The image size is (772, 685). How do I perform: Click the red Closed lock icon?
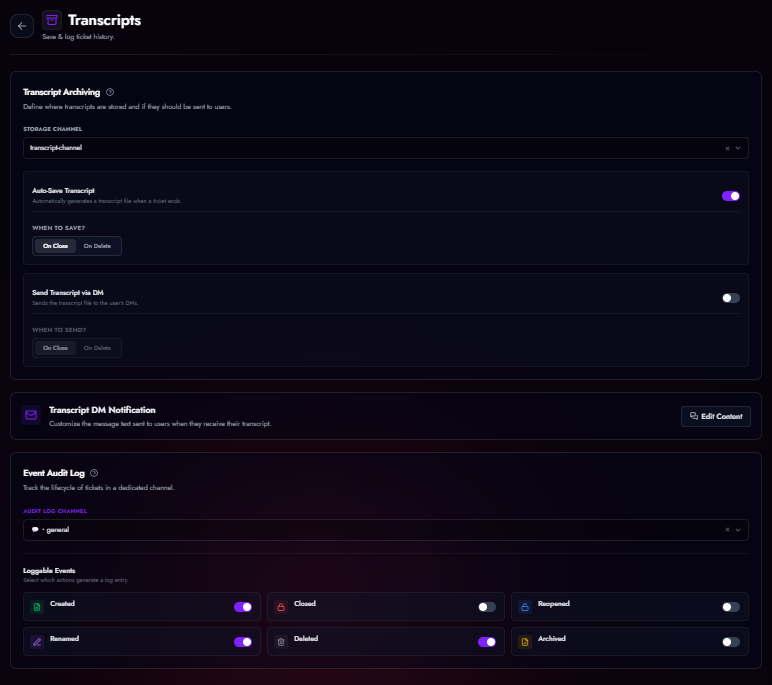pyautogui.click(x=281, y=607)
